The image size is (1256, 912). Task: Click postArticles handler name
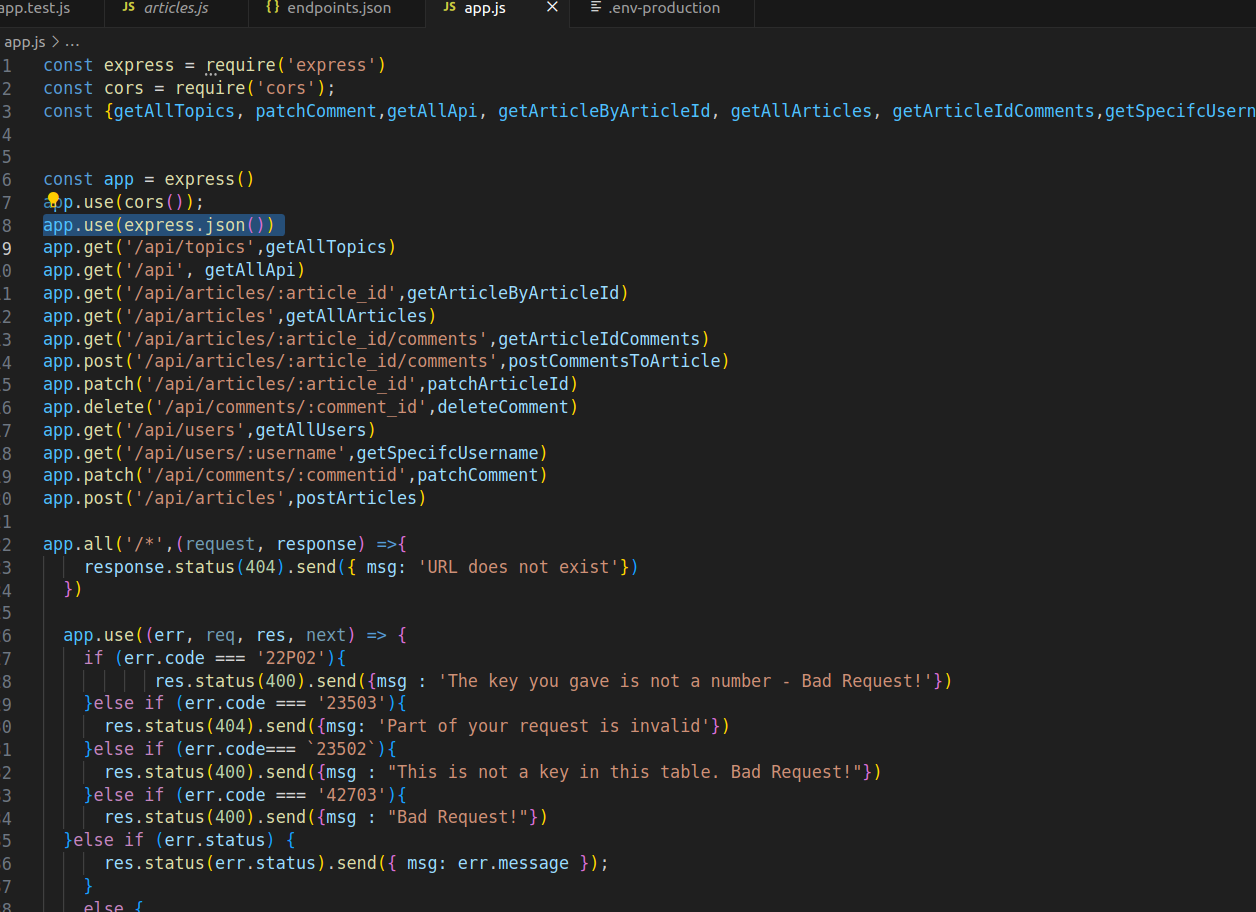click(356, 498)
